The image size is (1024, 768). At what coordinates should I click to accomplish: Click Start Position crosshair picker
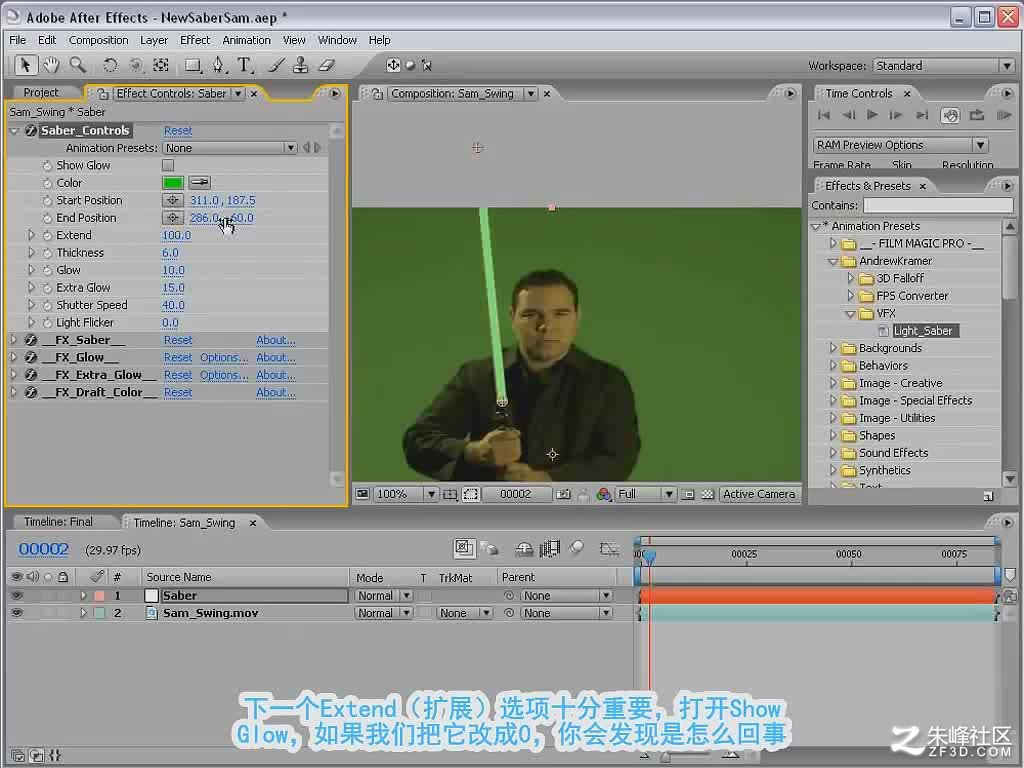[x=172, y=200]
